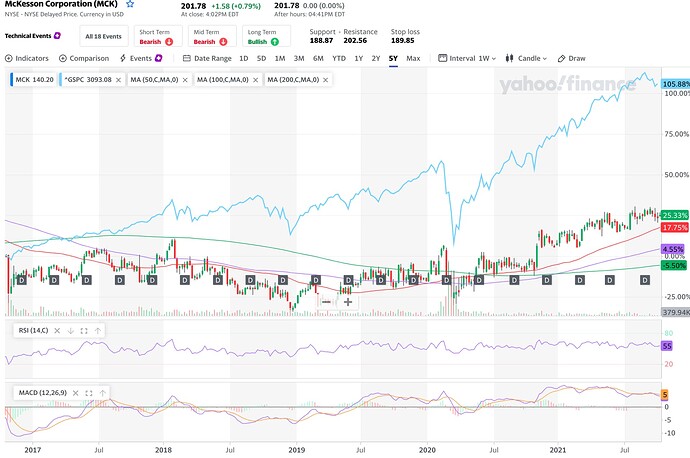Click the MA (200,C,MA,0) label
Screen dimensions: 690x458
coord(293,80)
